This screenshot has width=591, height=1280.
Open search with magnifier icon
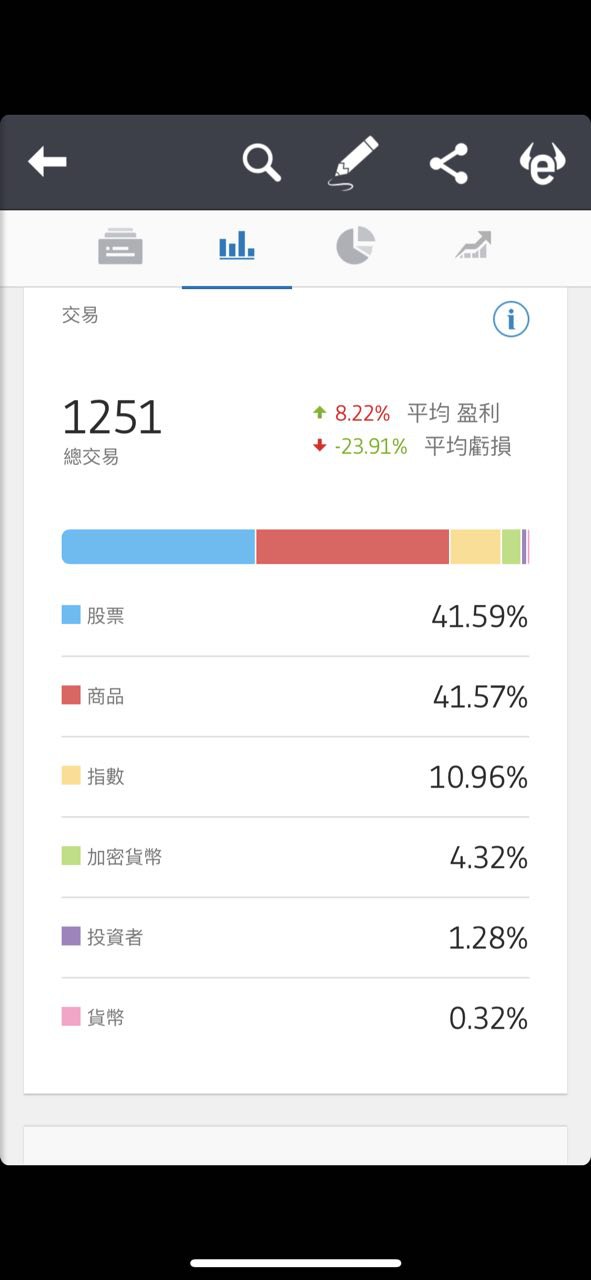[262, 162]
